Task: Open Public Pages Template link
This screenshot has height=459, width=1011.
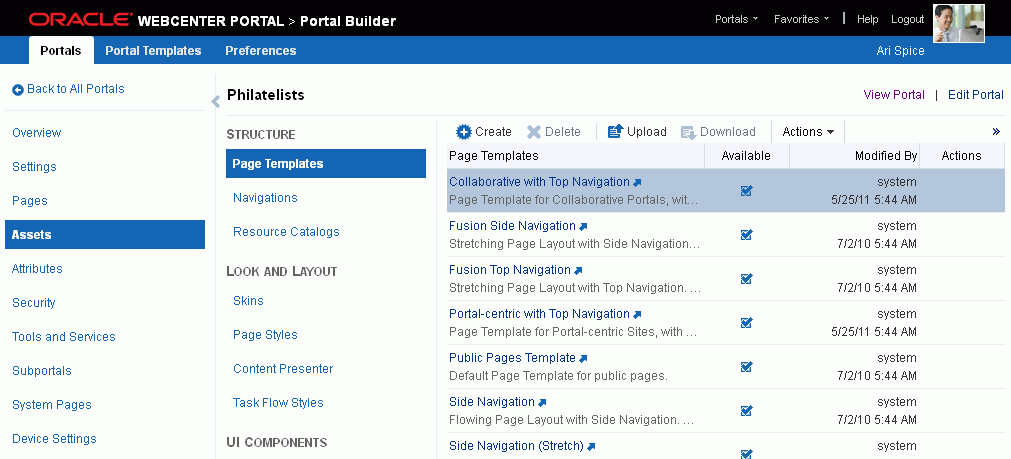Action: (x=512, y=357)
